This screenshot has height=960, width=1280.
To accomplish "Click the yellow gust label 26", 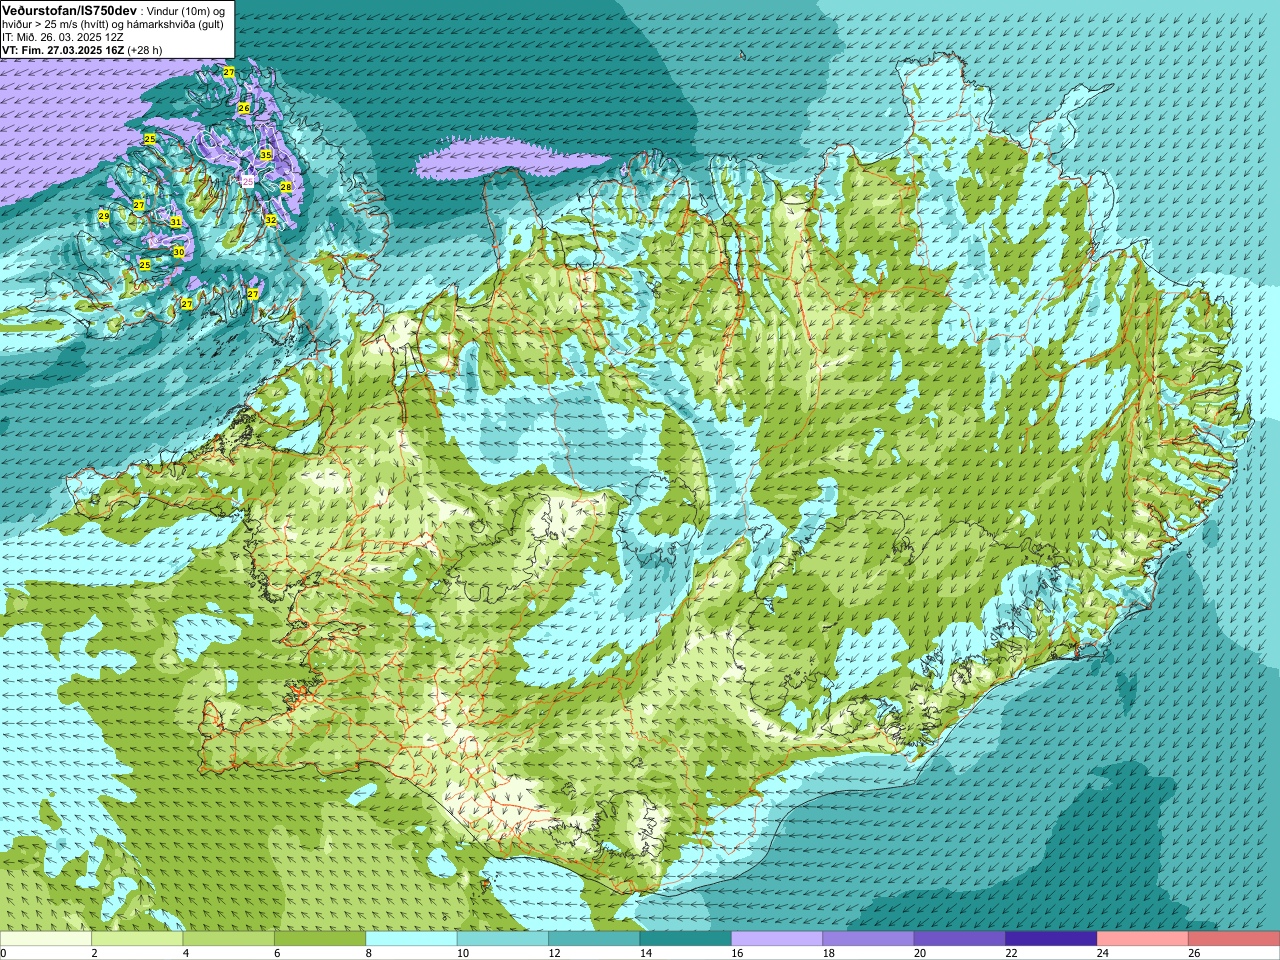I will tap(243, 107).
